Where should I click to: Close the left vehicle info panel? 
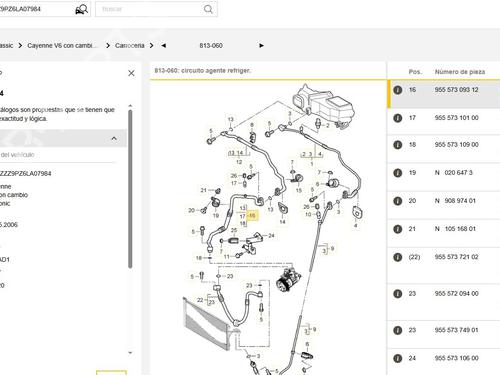131,73
